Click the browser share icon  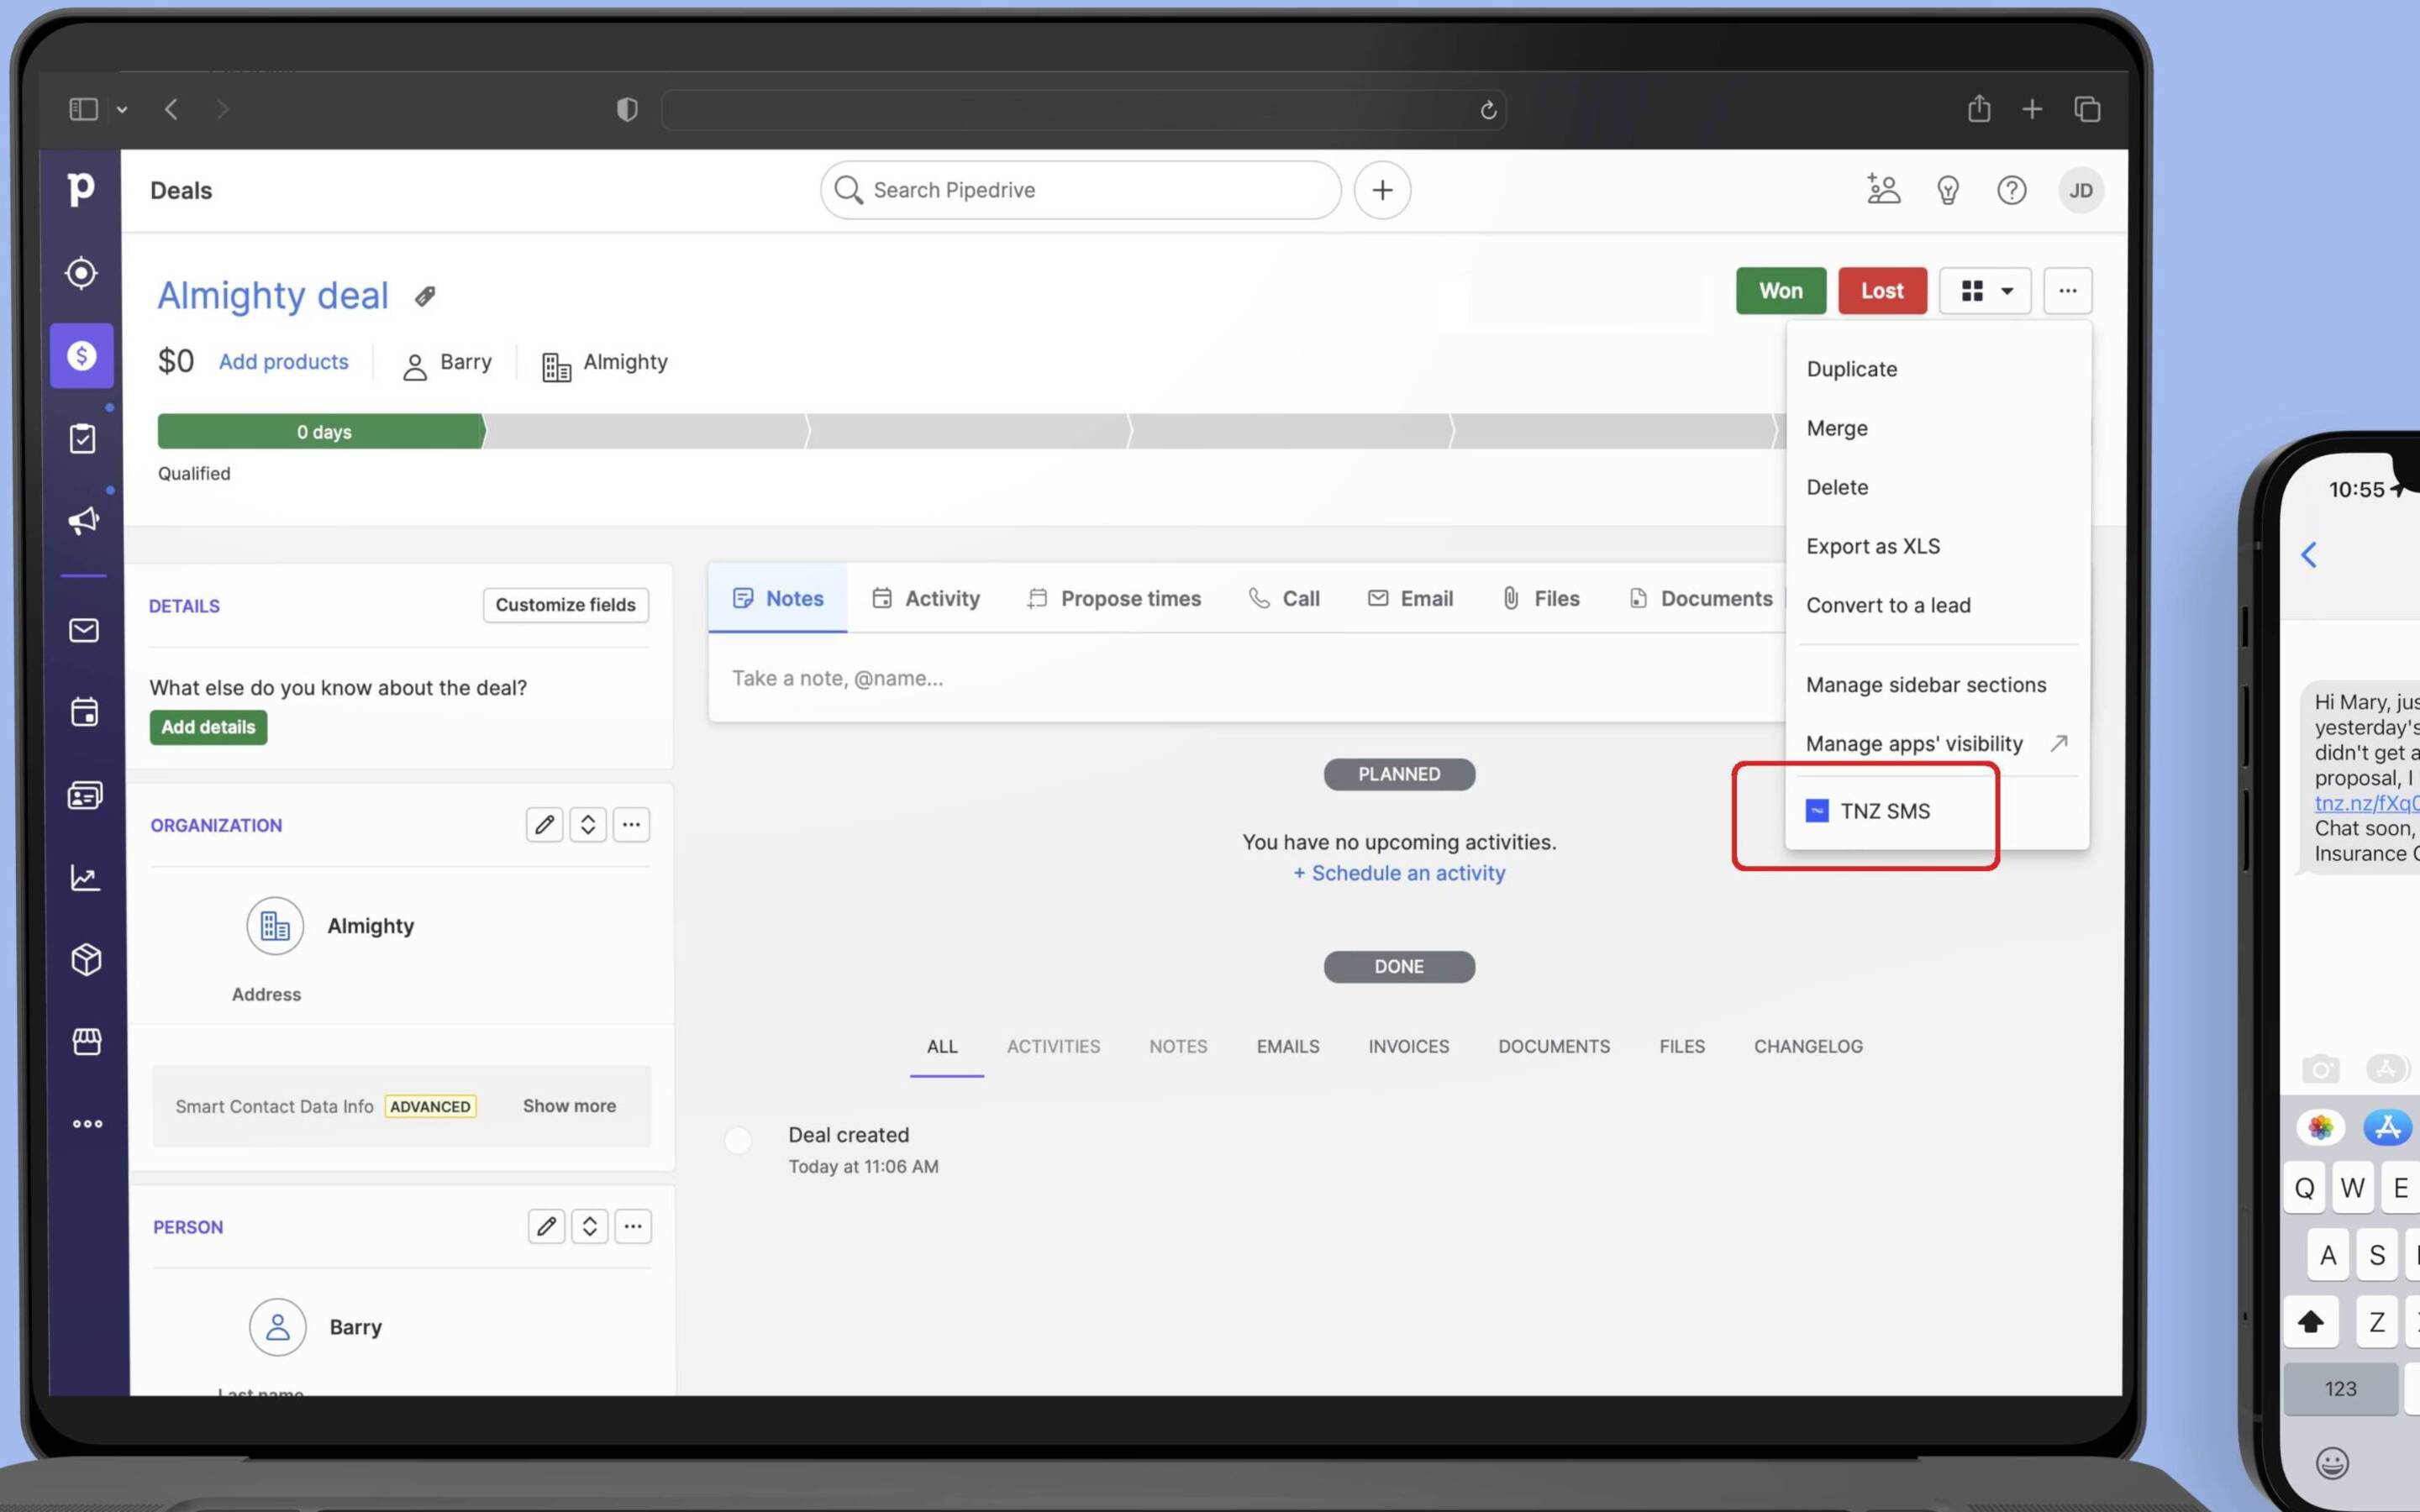[x=1979, y=108]
